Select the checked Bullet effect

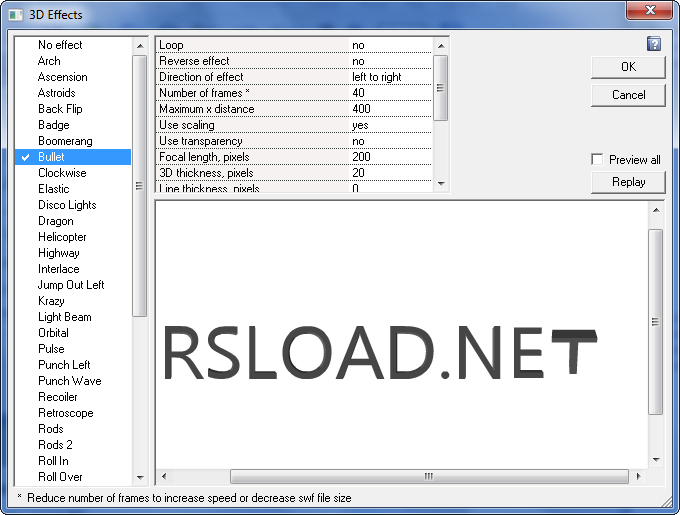(73, 157)
